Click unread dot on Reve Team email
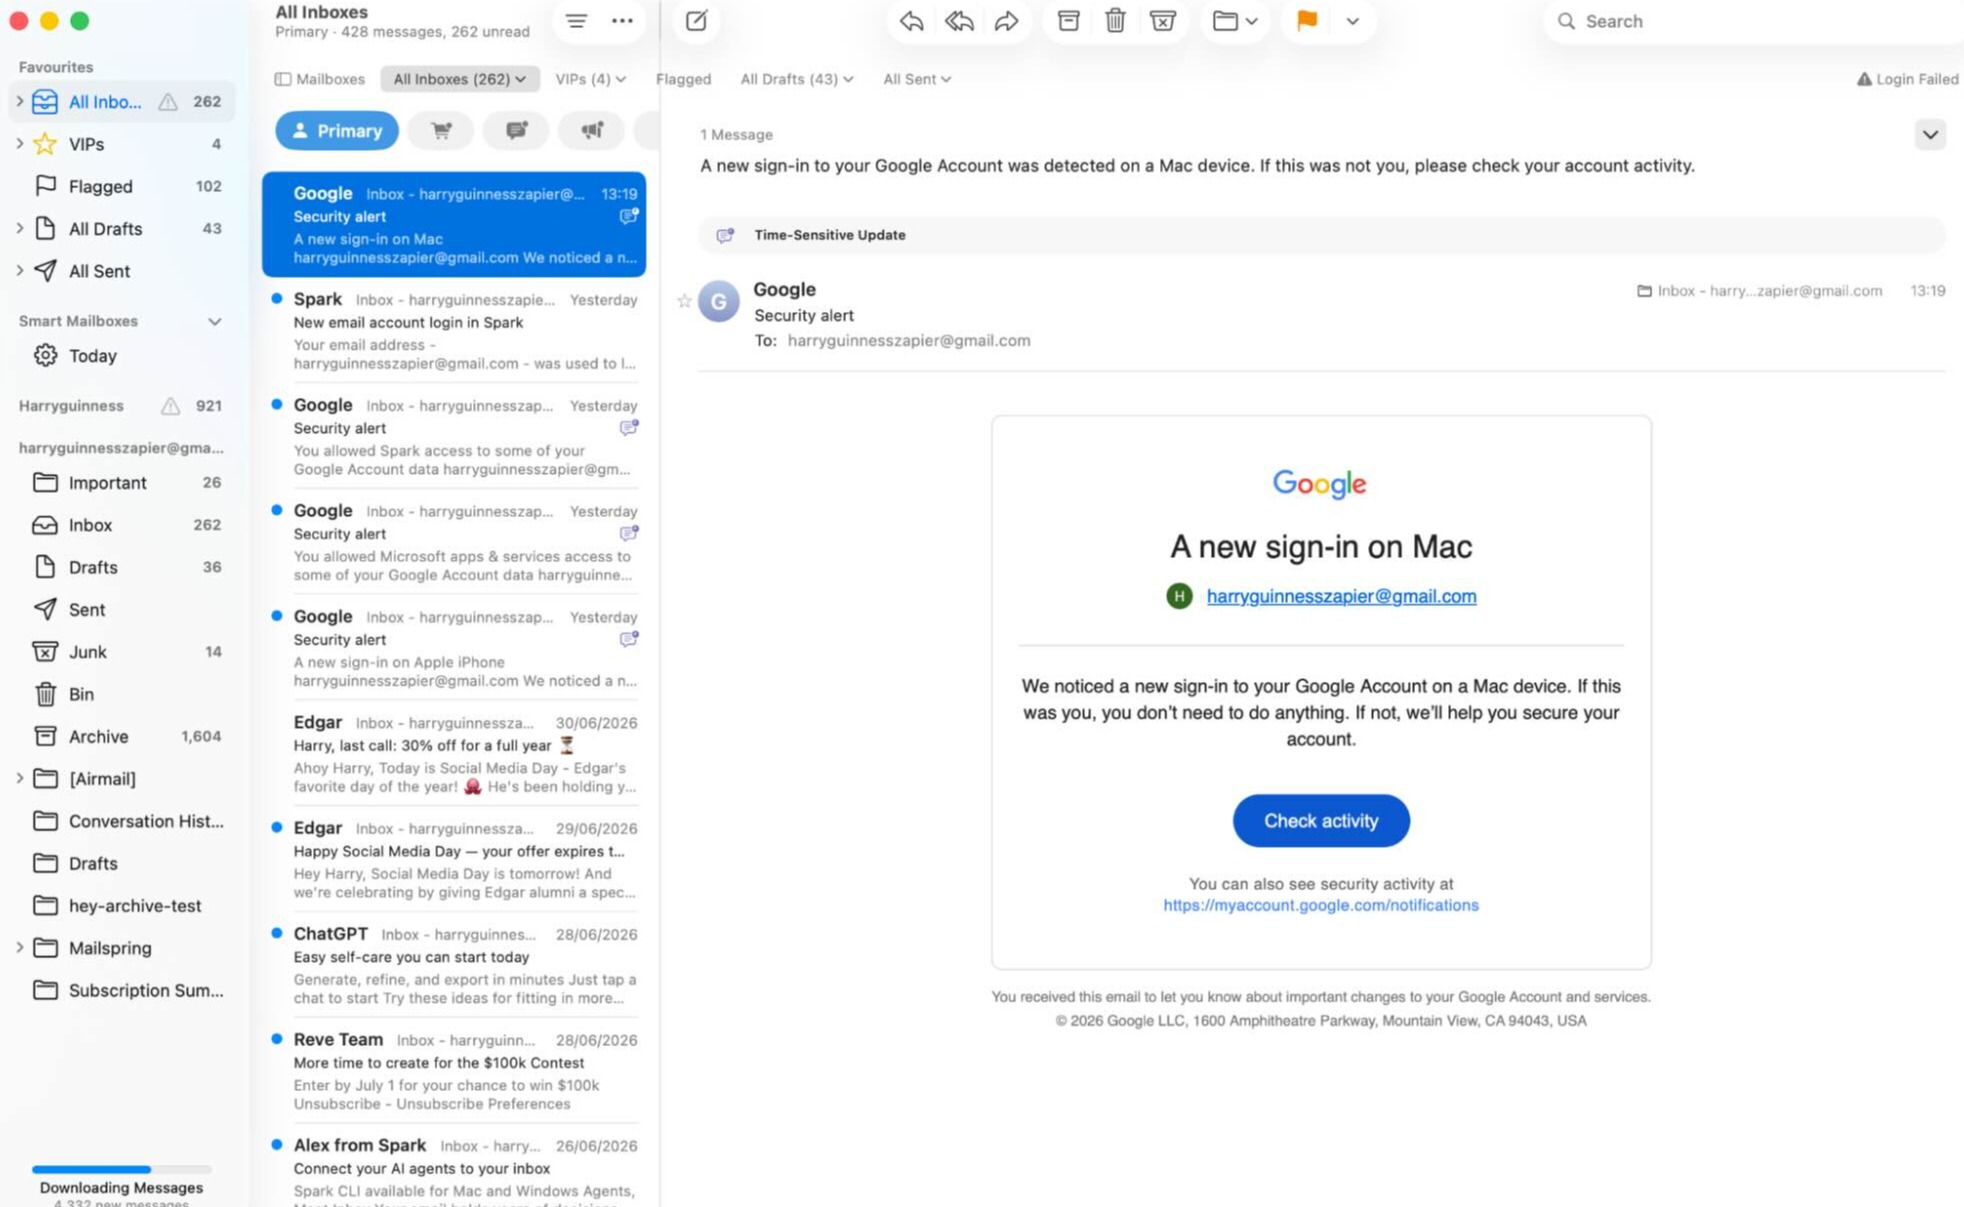 pyautogui.click(x=277, y=1039)
